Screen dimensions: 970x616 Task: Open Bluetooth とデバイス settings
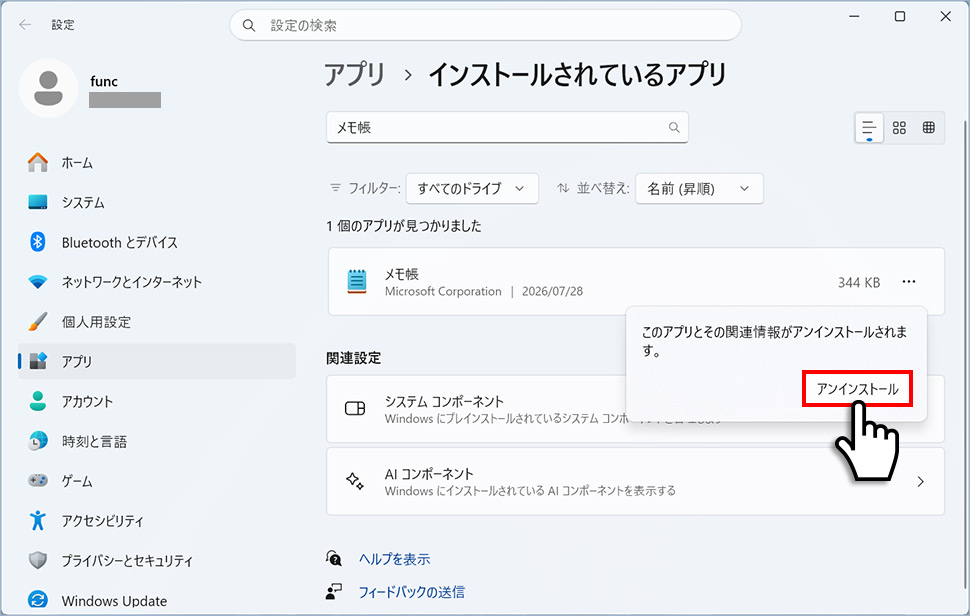(157, 242)
